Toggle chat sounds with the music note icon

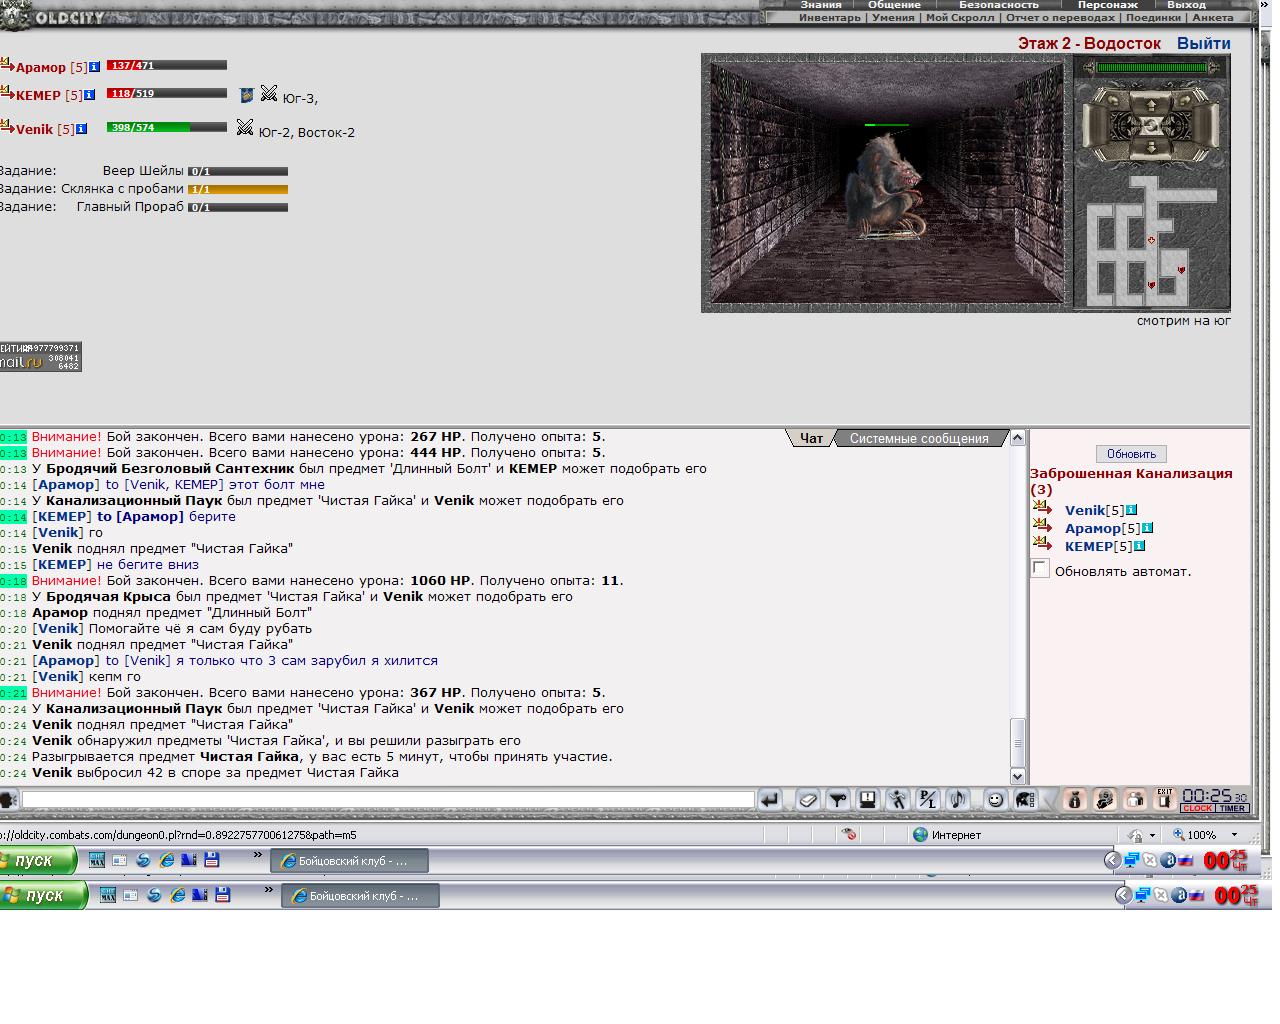[958, 800]
